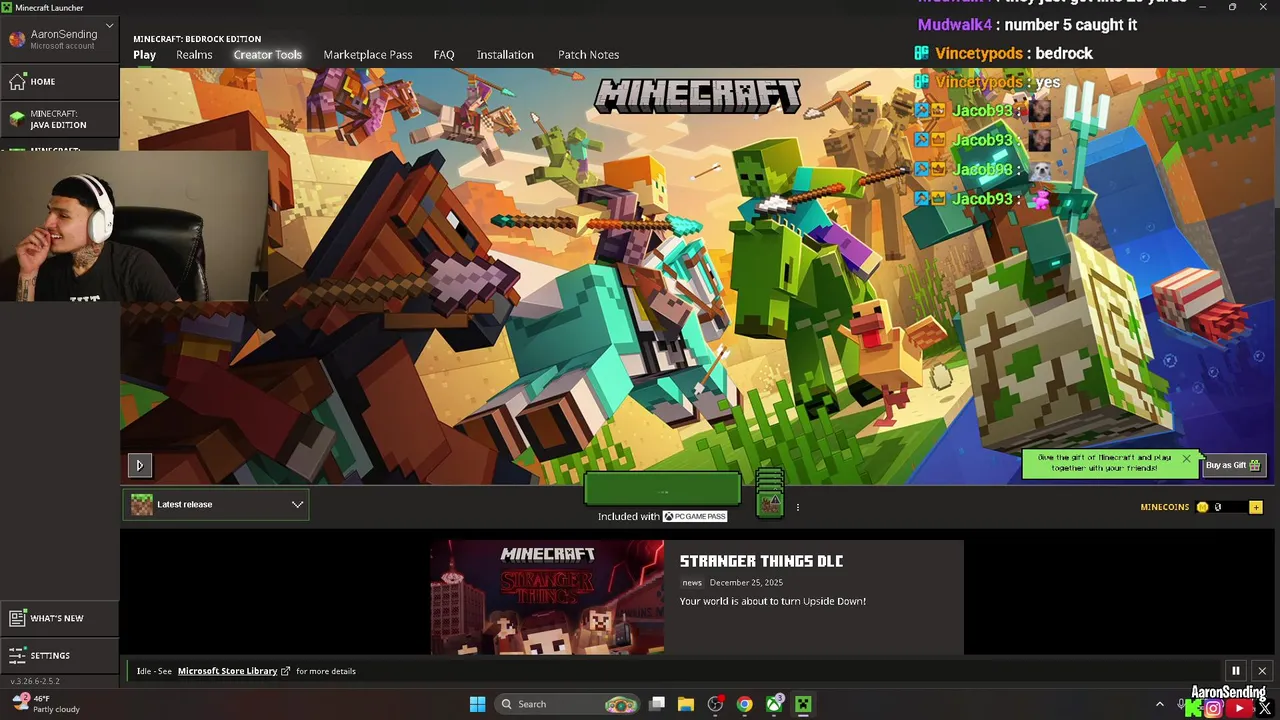Open Task View from the taskbar
This screenshot has width=1280, height=720.
point(657,704)
